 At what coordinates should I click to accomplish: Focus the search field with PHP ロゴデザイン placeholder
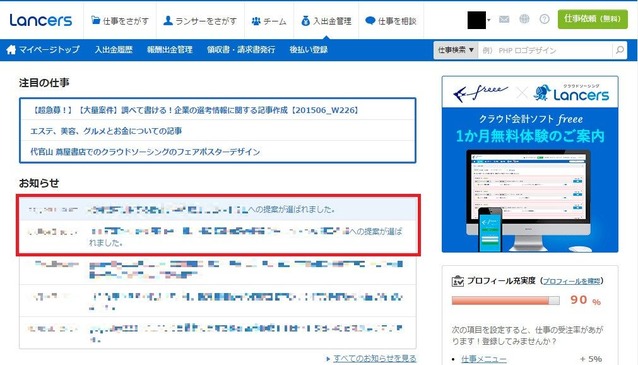545,50
